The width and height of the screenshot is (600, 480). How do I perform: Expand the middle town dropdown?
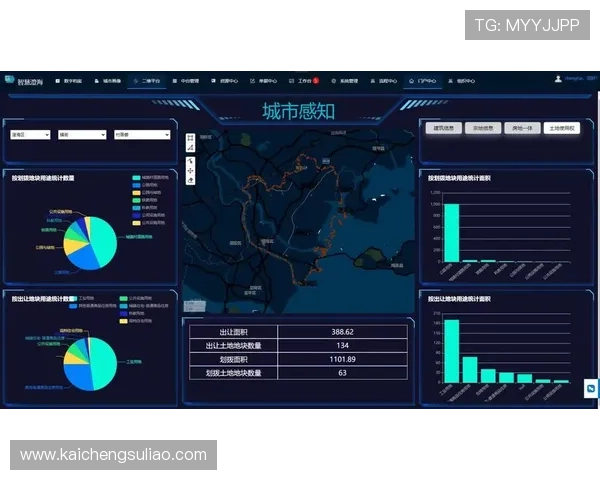(x=82, y=134)
